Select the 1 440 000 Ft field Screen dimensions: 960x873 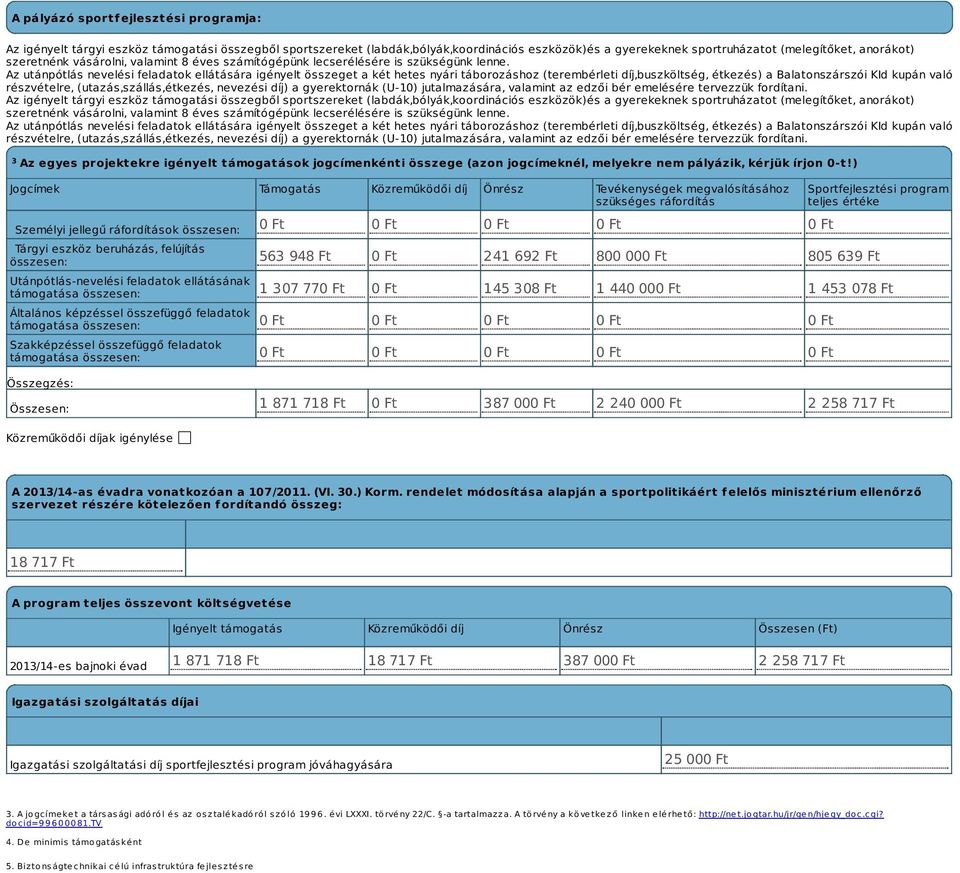(698, 288)
